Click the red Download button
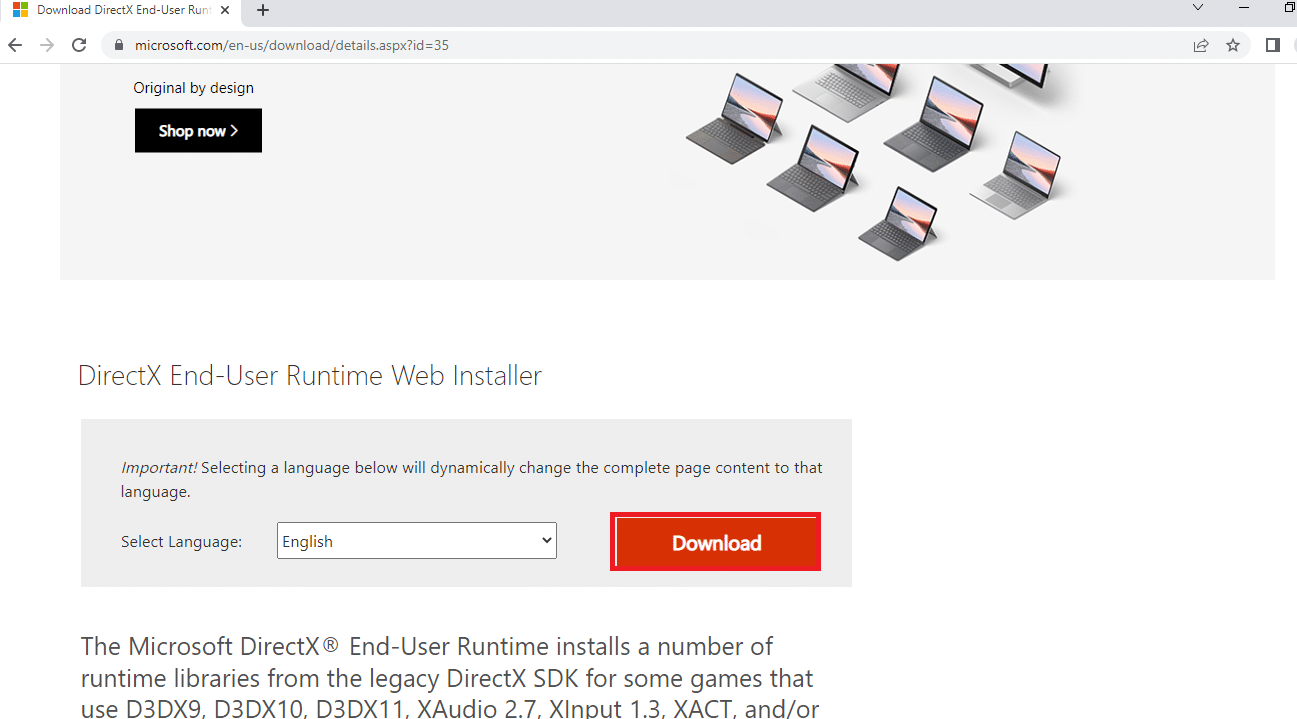Image resolution: width=1297 pixels, height=719 pixels. 716,542
